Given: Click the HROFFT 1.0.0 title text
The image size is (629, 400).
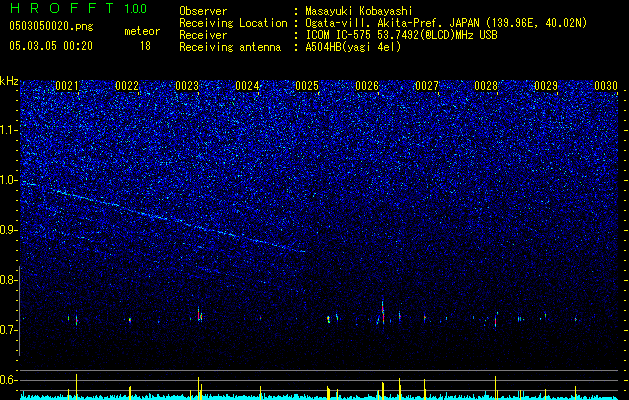Looking at the screenshot, I should 79,8.
